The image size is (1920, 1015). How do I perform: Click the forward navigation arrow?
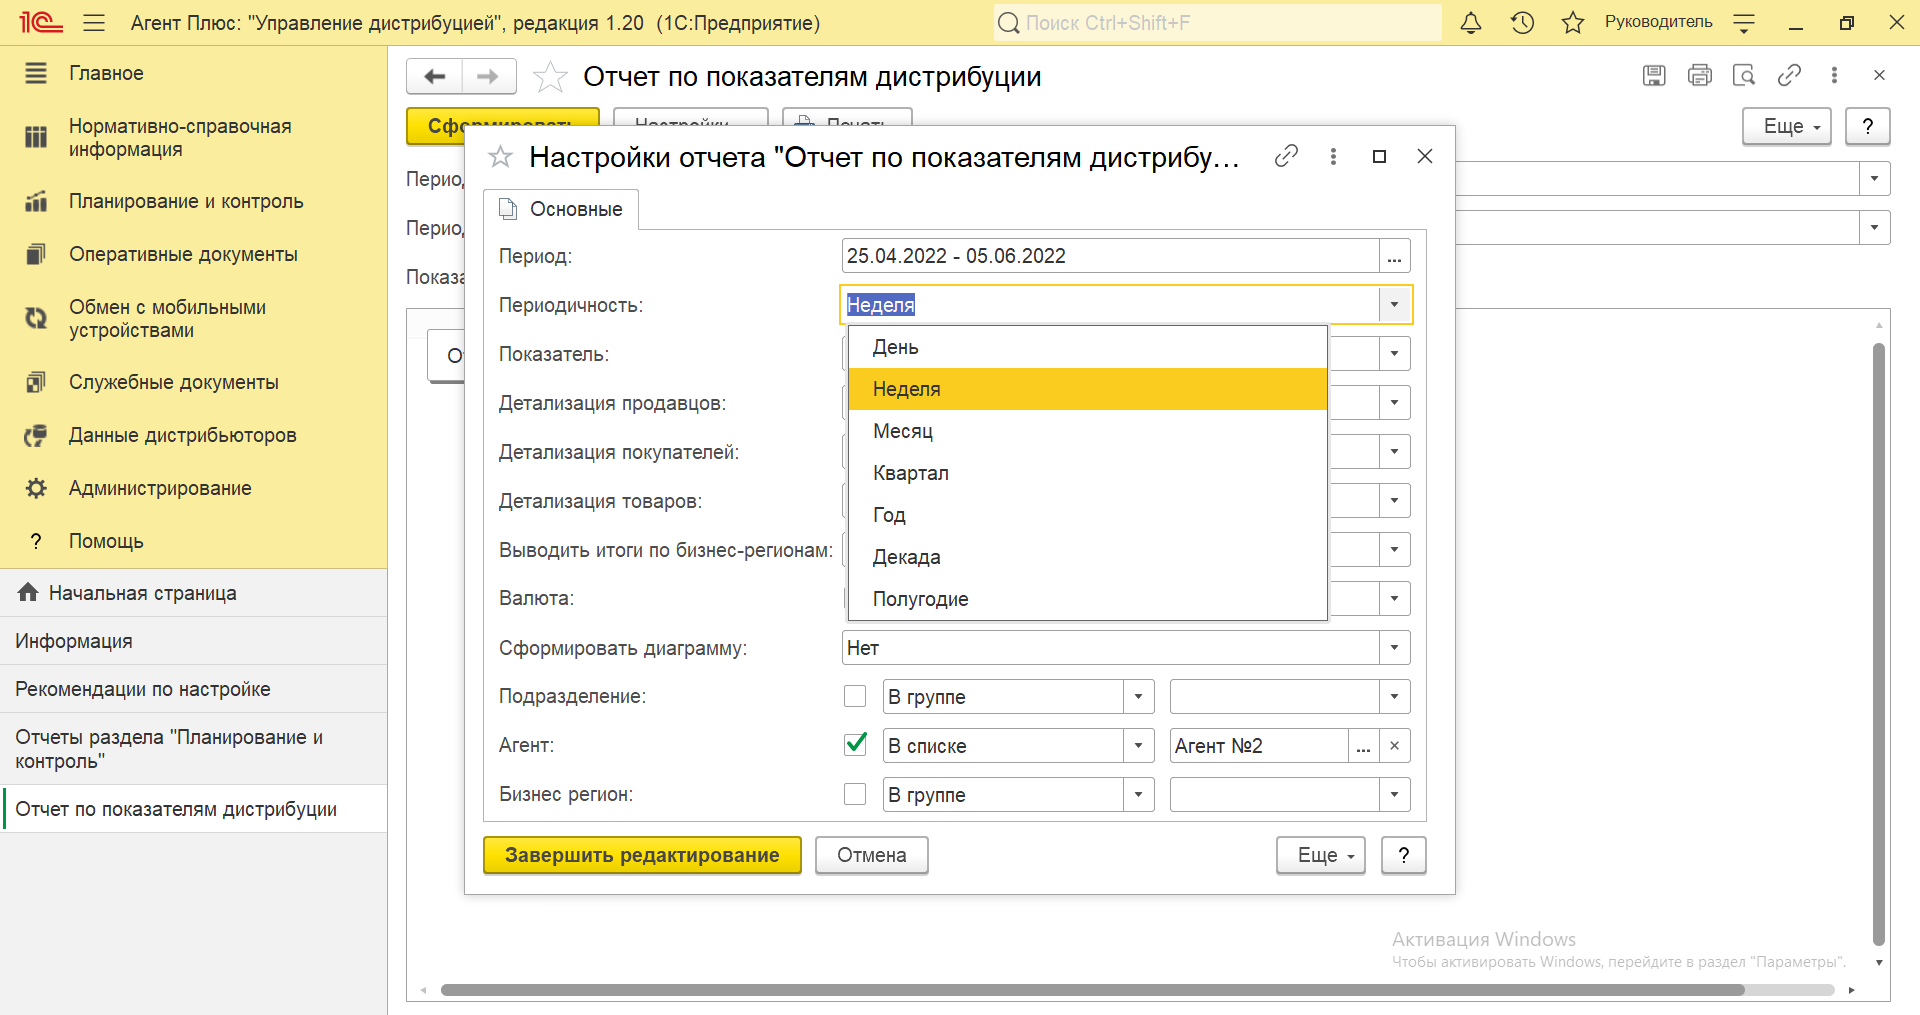488,76
